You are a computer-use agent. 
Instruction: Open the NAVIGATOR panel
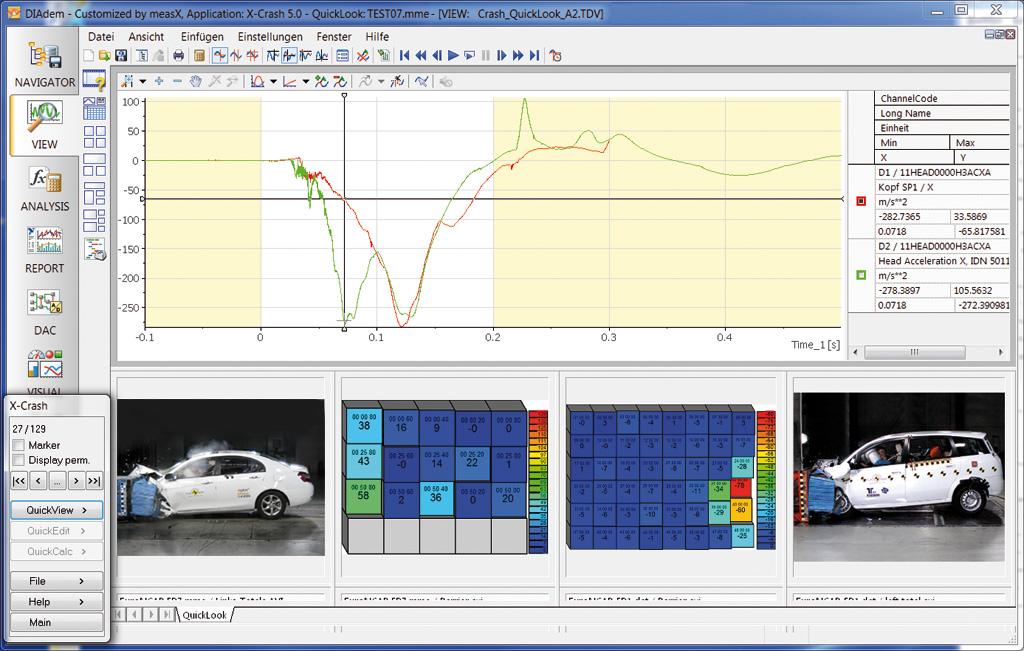coord(44,63)
